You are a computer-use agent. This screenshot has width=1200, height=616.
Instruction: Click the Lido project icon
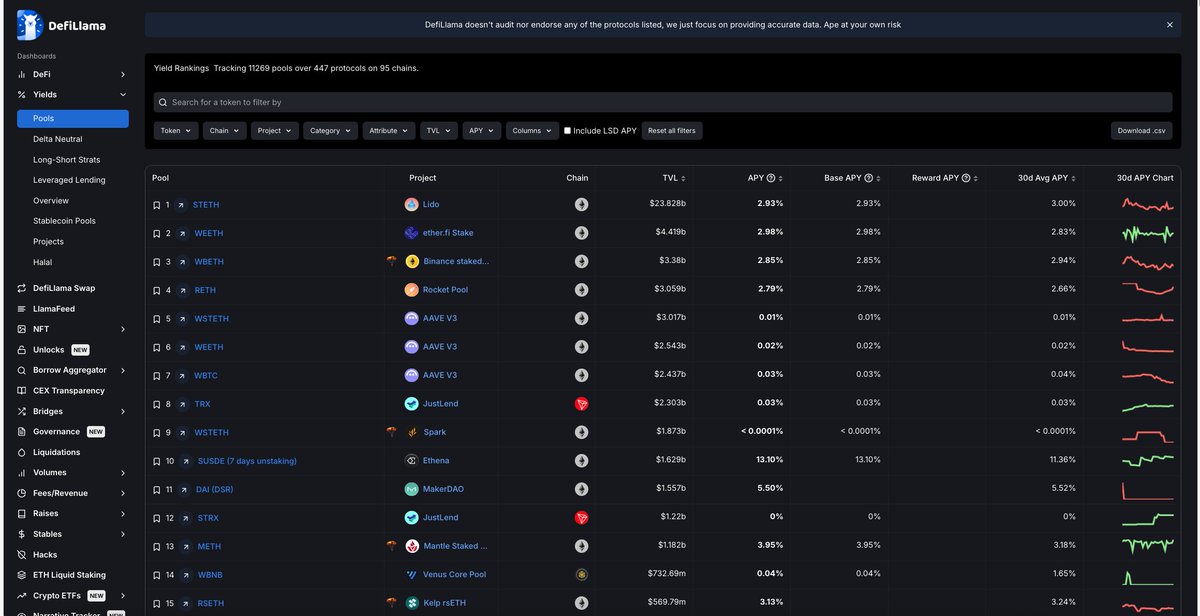411,205
